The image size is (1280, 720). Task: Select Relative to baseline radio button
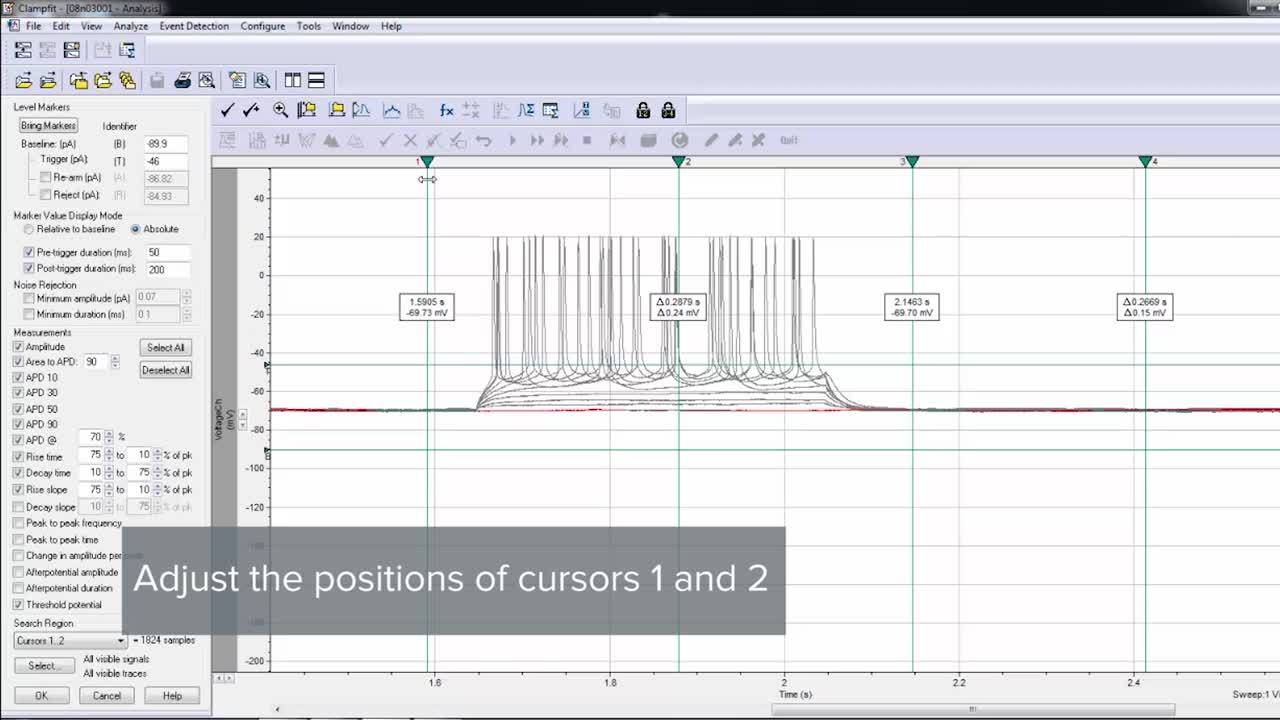click(29, 229)
